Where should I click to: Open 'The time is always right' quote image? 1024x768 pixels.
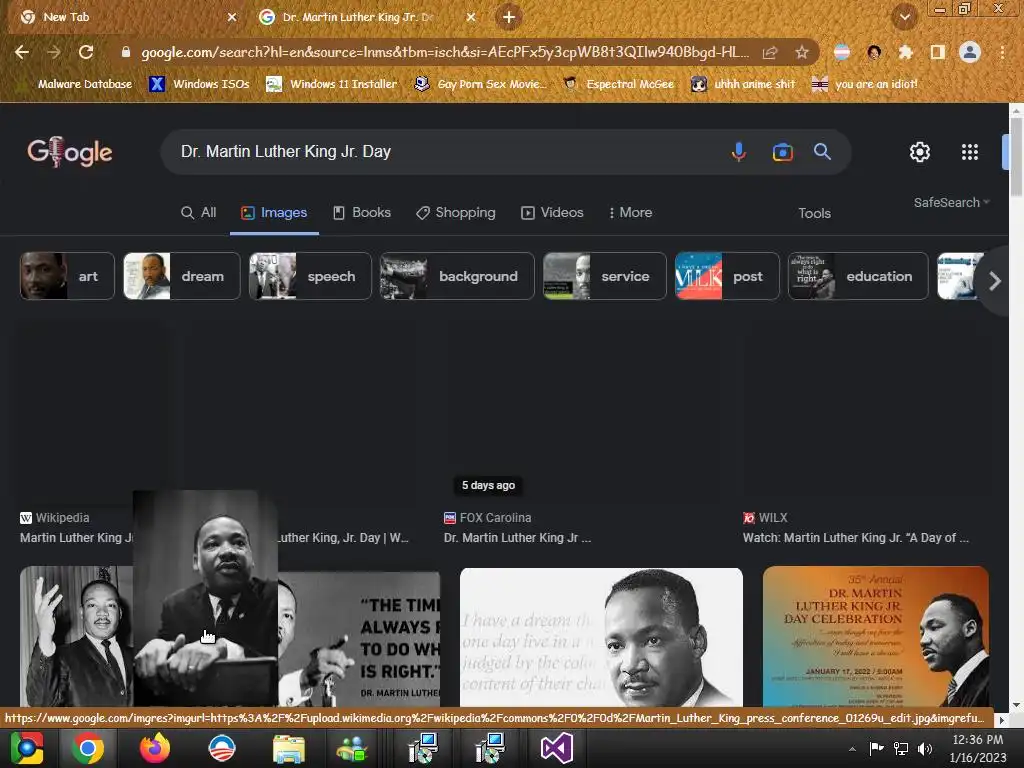coord(359,639)
